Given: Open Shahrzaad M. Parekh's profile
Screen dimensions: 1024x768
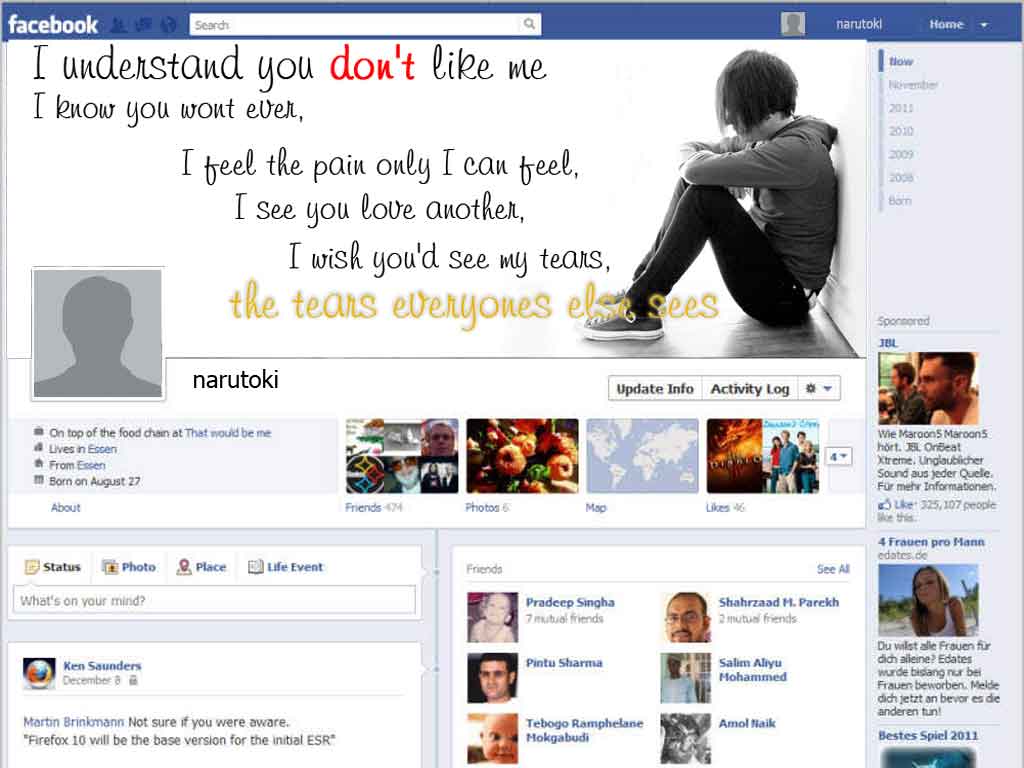Looking at the screenshot, I should [778, 602].
